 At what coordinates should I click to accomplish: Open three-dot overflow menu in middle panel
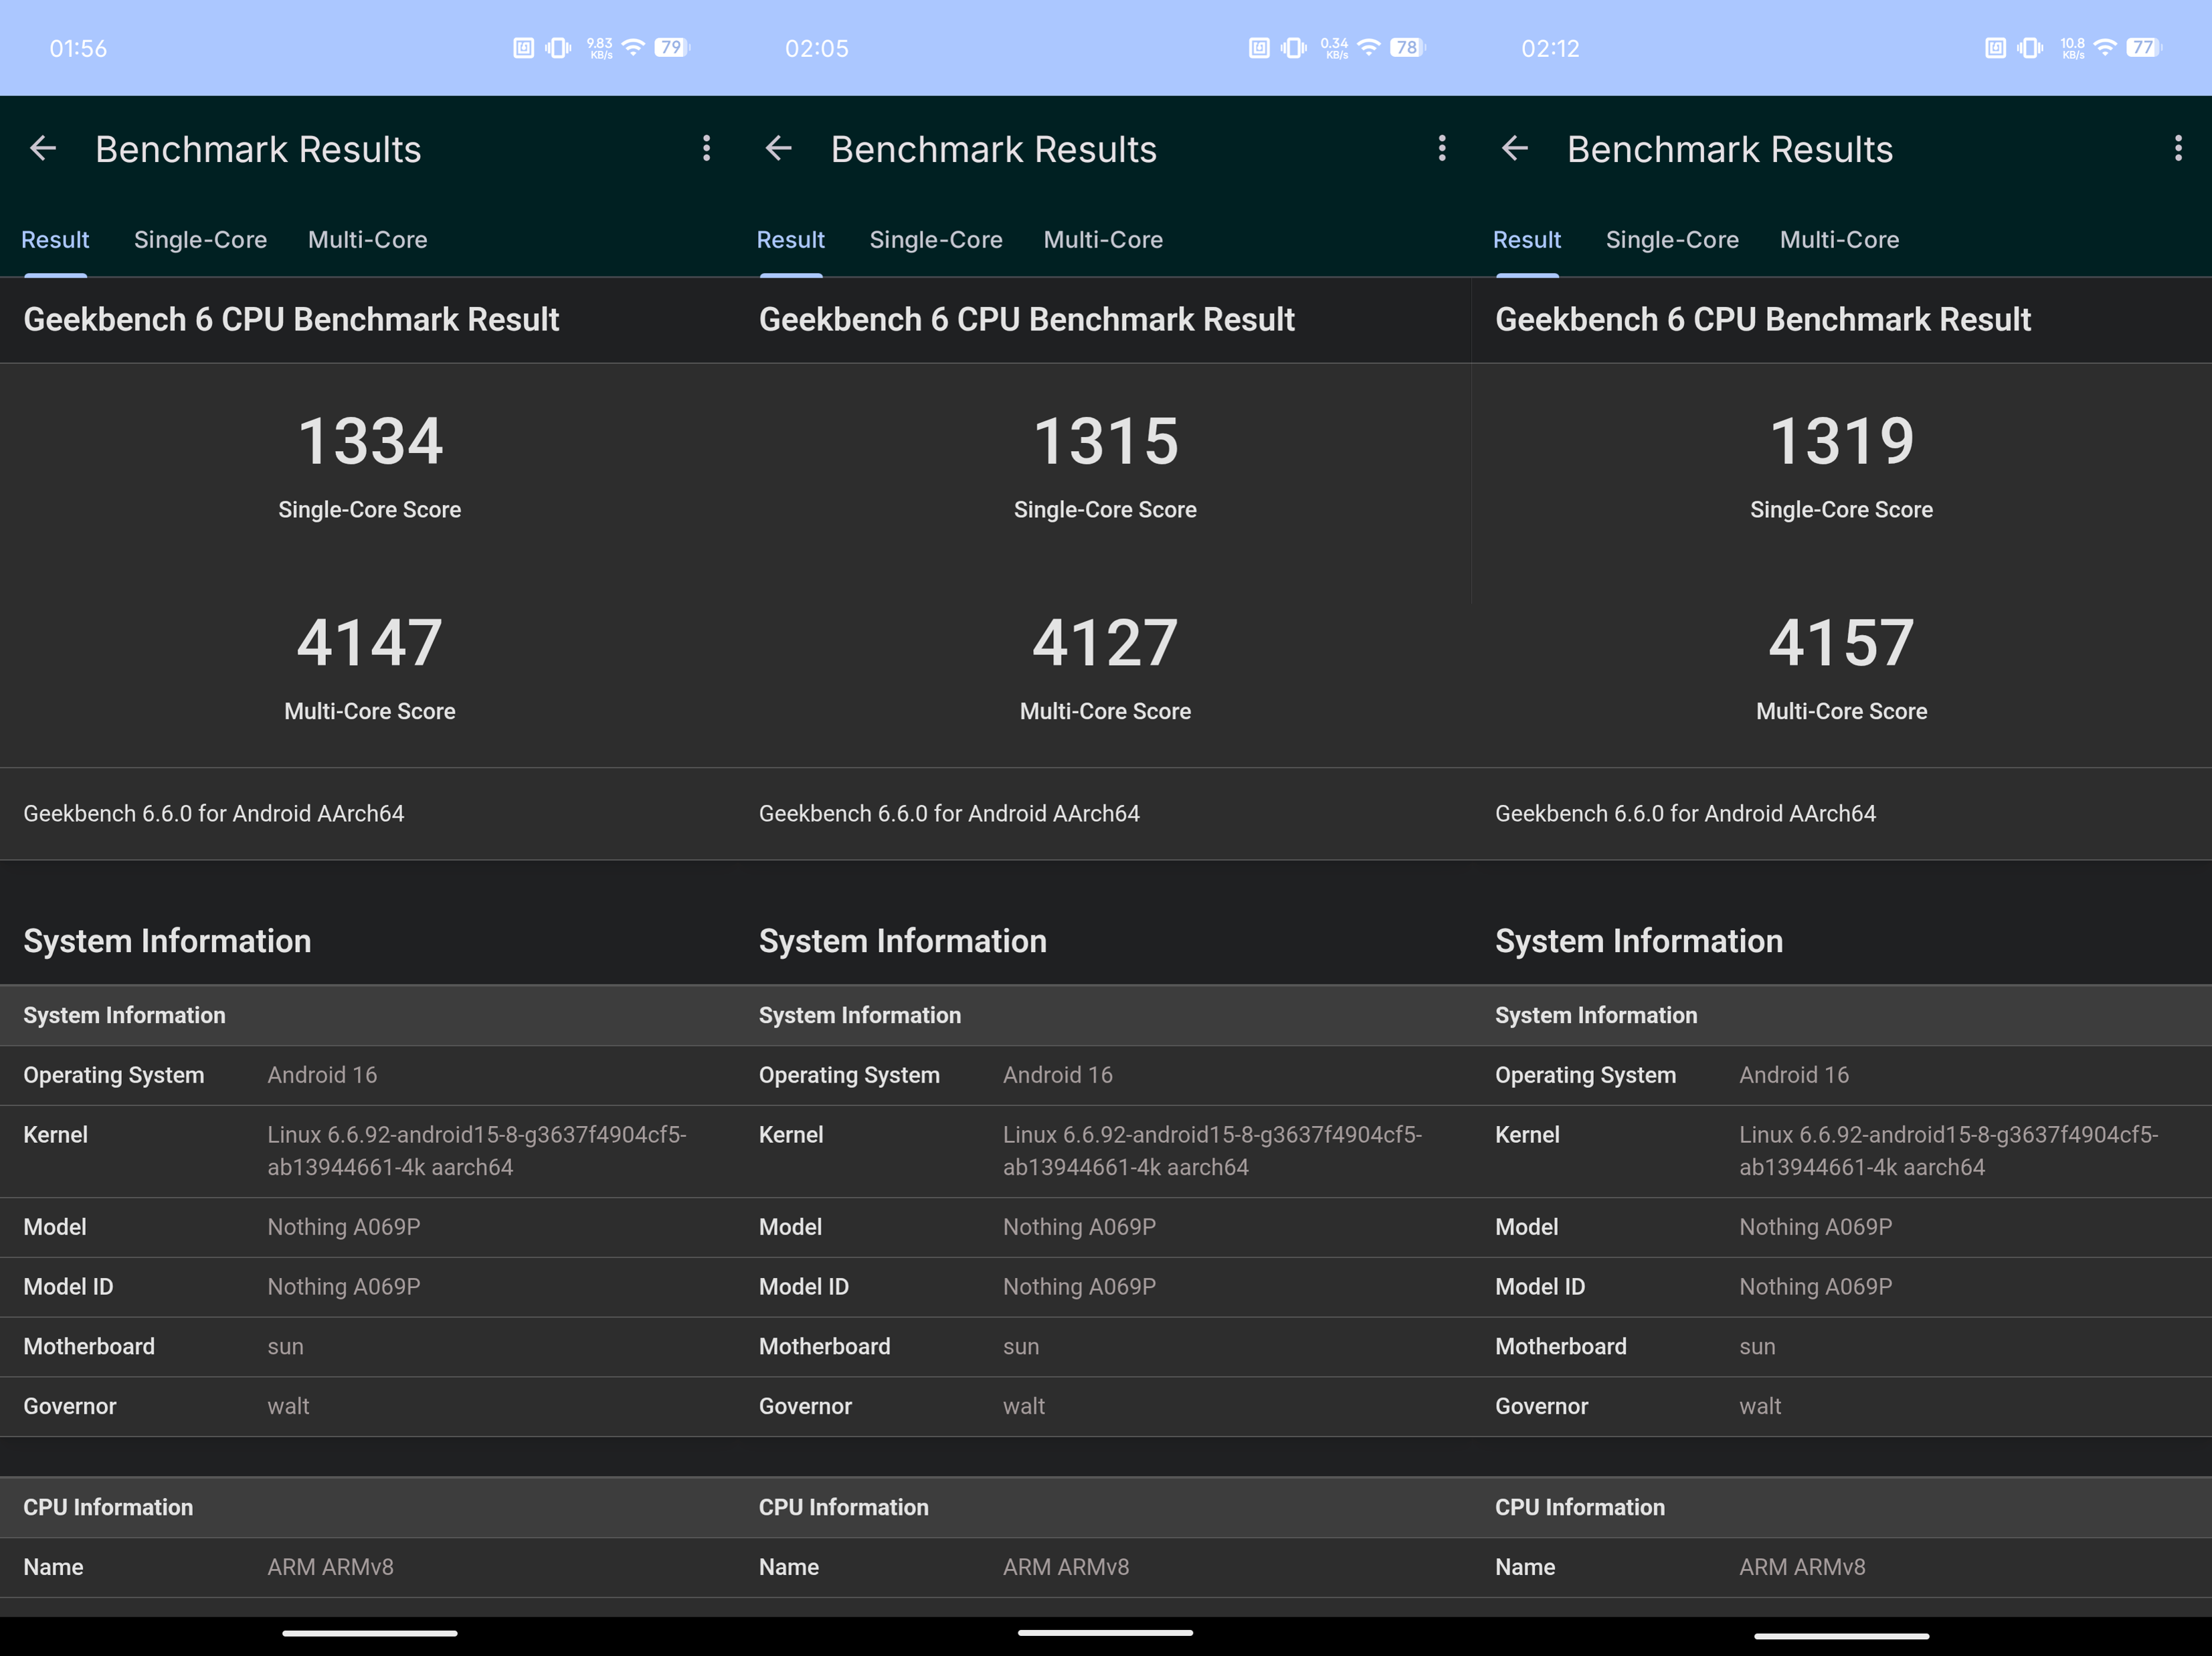tap(1441, 149)
